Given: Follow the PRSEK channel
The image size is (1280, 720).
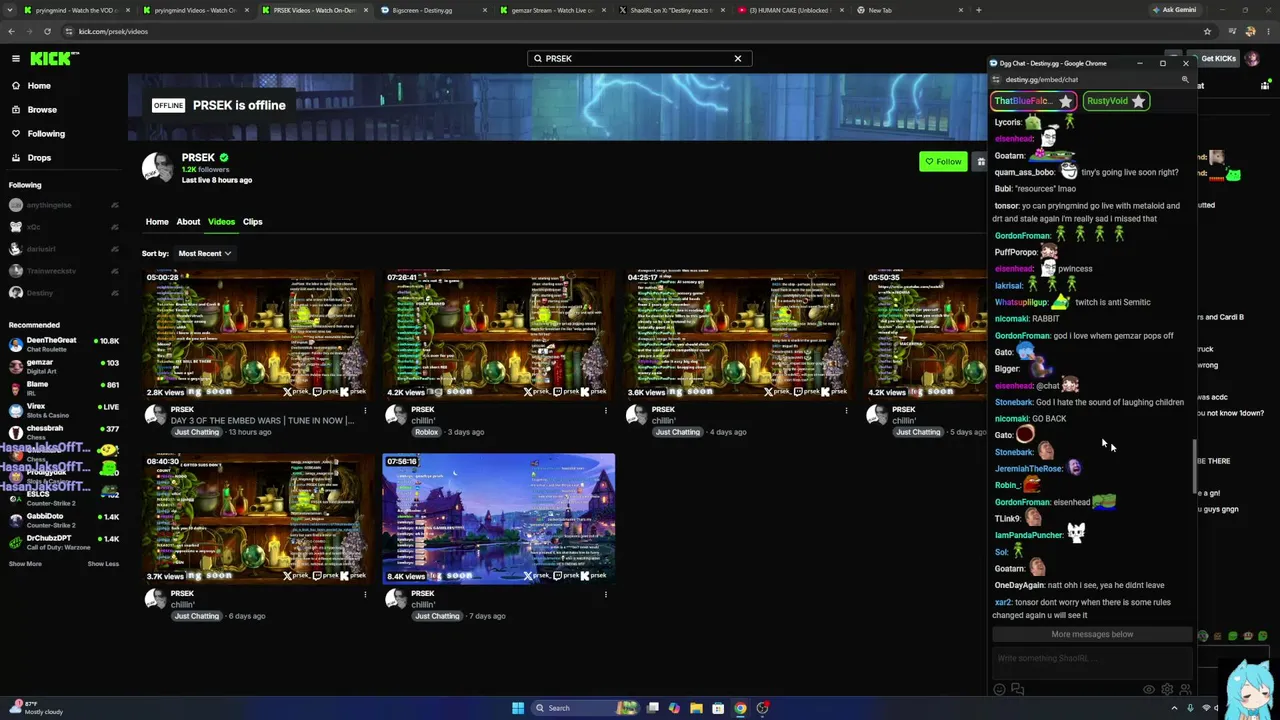Looking at the screenshot, I should [x=943, y=162].
